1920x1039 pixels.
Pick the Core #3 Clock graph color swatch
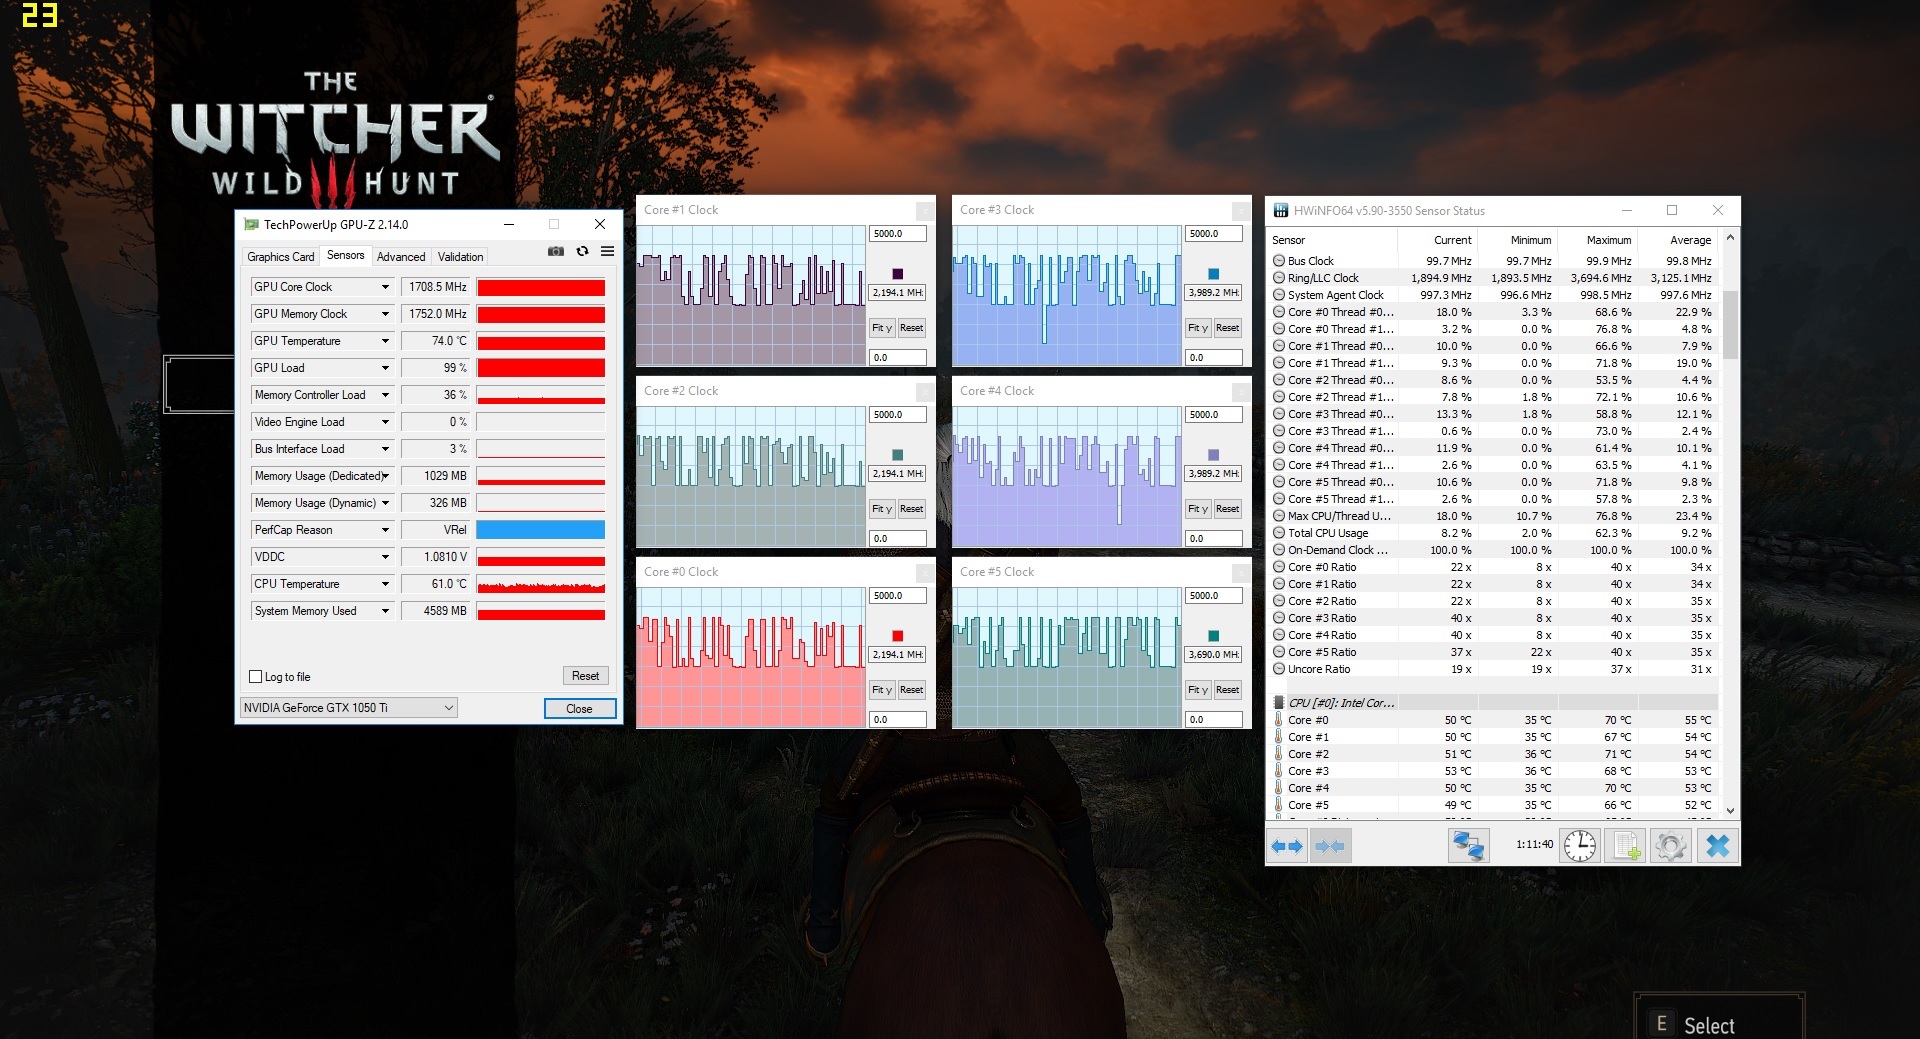pyautogui.click(x=1214, y=274)
